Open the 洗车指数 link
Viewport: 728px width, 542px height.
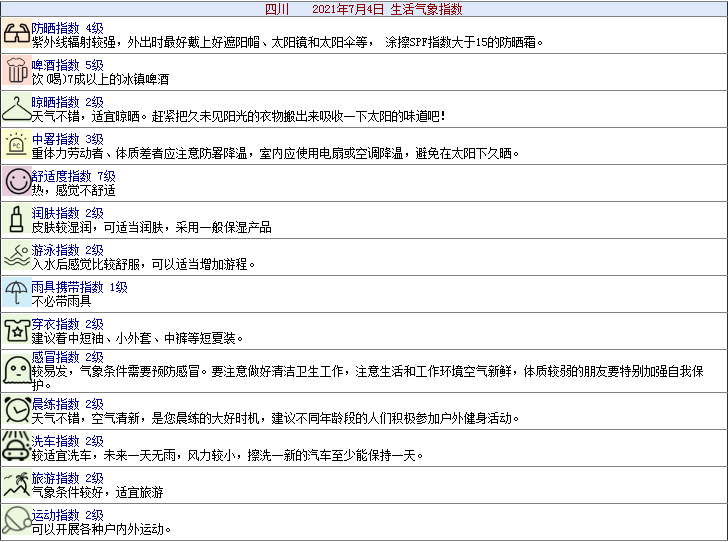[55, 441]
